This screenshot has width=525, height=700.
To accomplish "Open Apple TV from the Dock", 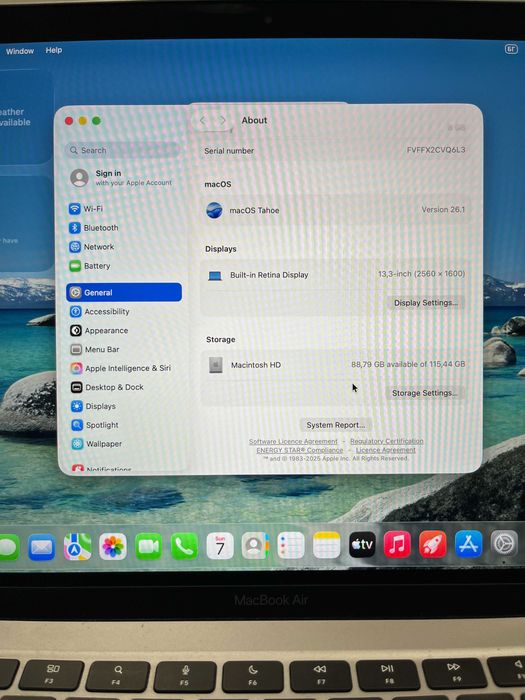I will click(362, 545).
